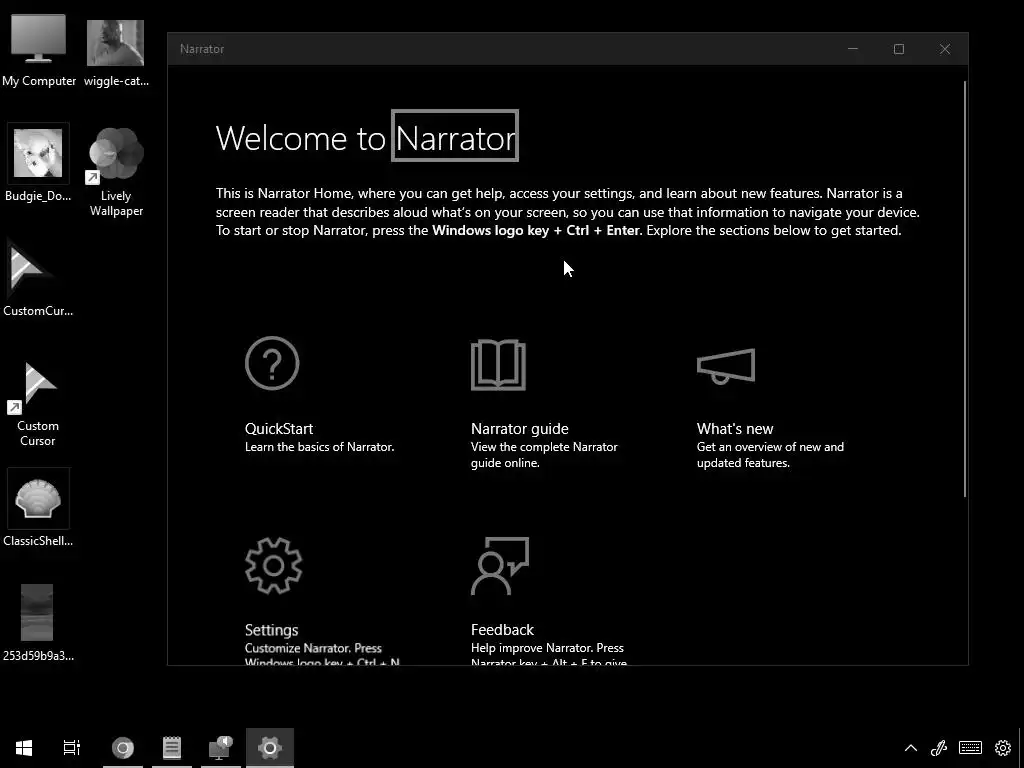The width and height of the screenshot is (1024, 768).
Task: Open the touch keyboard tray icon
Action: [x=970, y=748]
